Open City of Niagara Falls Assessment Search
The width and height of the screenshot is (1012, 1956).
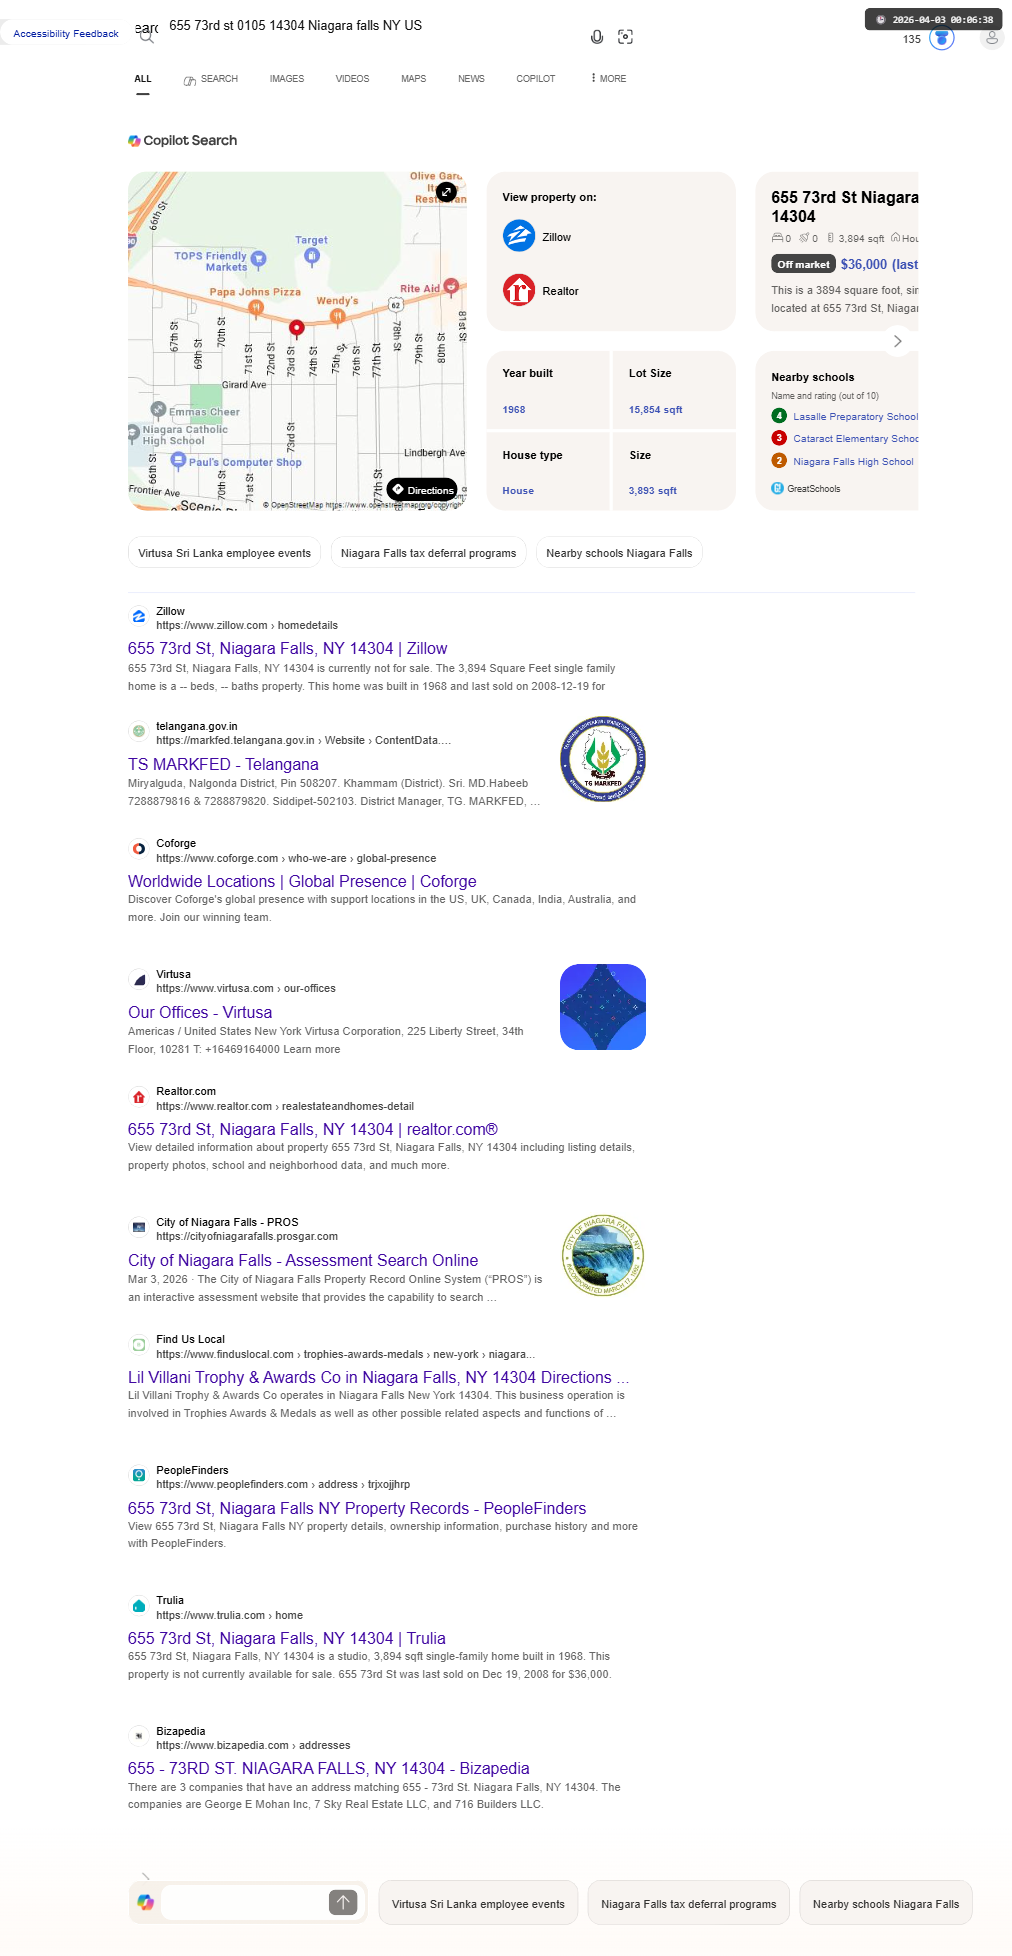click(x=303, y=1261)
